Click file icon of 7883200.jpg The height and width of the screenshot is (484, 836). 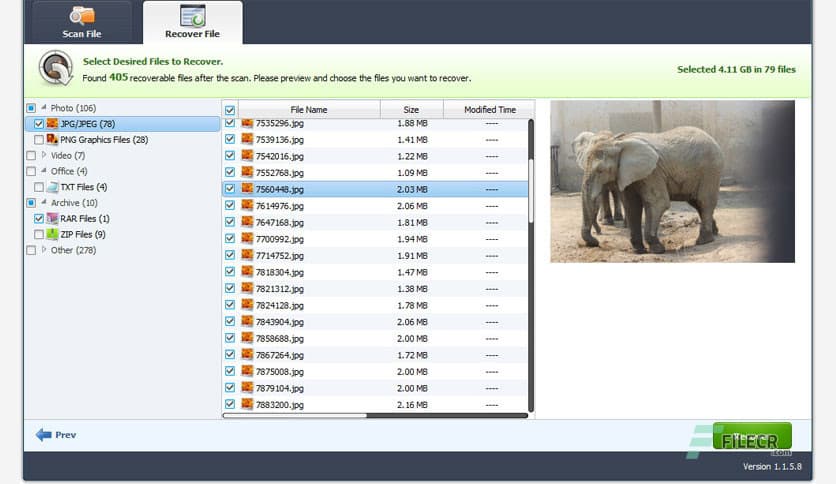247,404
